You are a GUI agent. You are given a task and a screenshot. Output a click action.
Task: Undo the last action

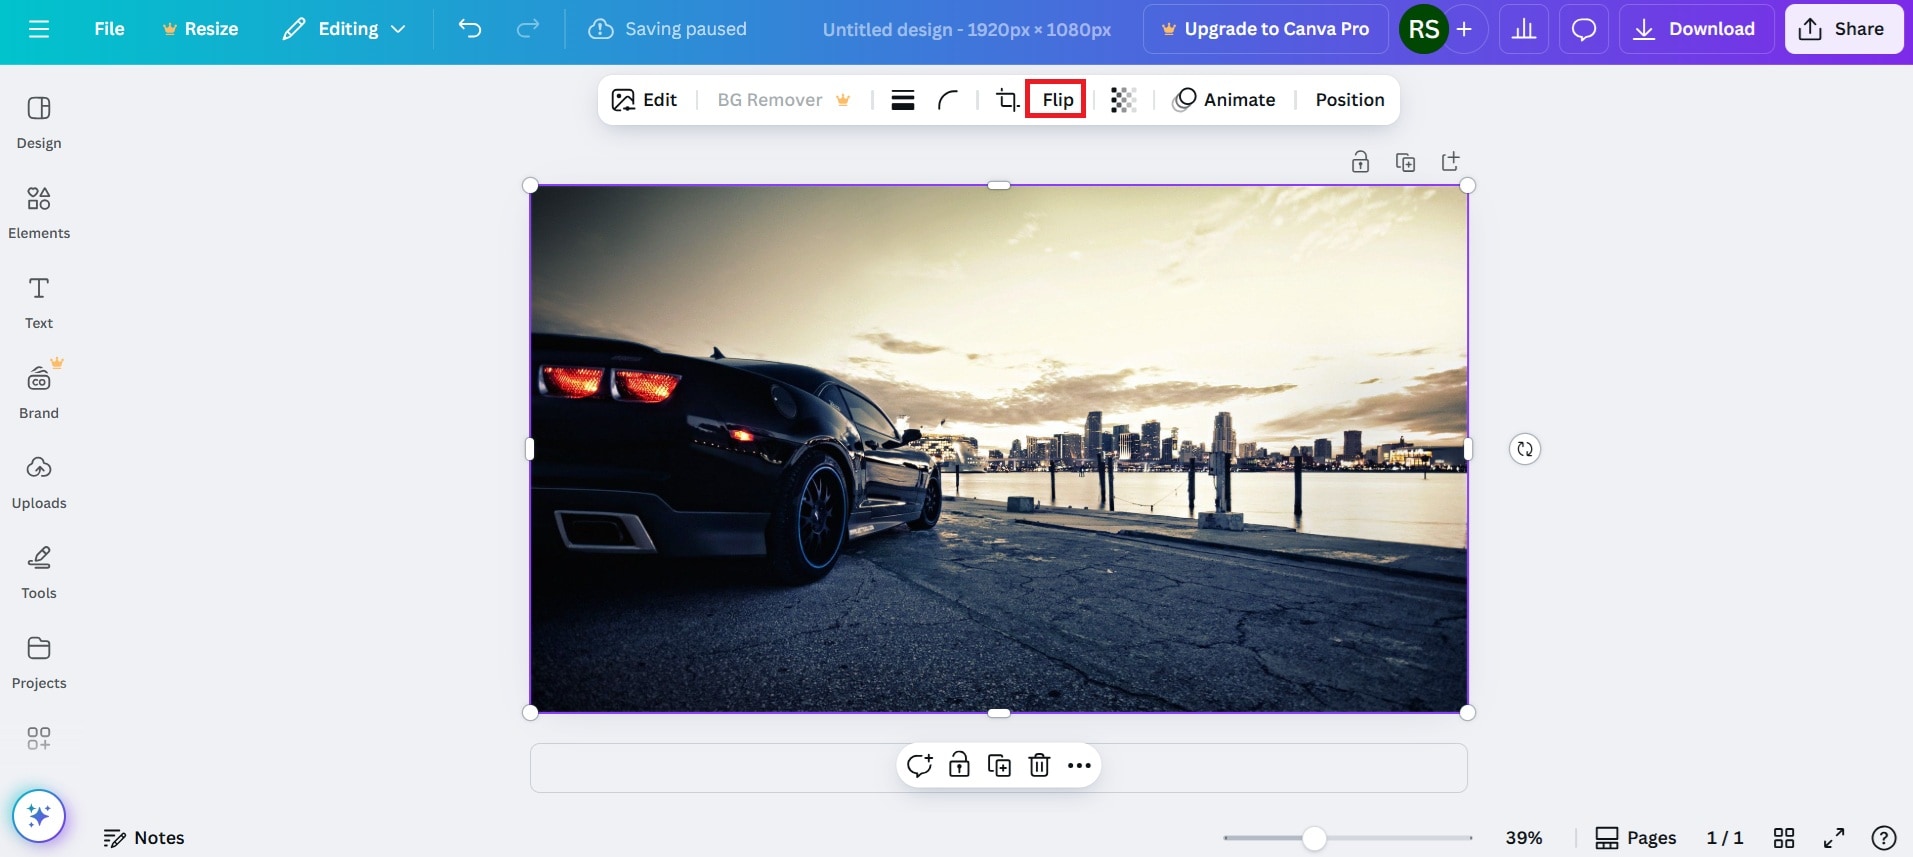tap(470, 29)
